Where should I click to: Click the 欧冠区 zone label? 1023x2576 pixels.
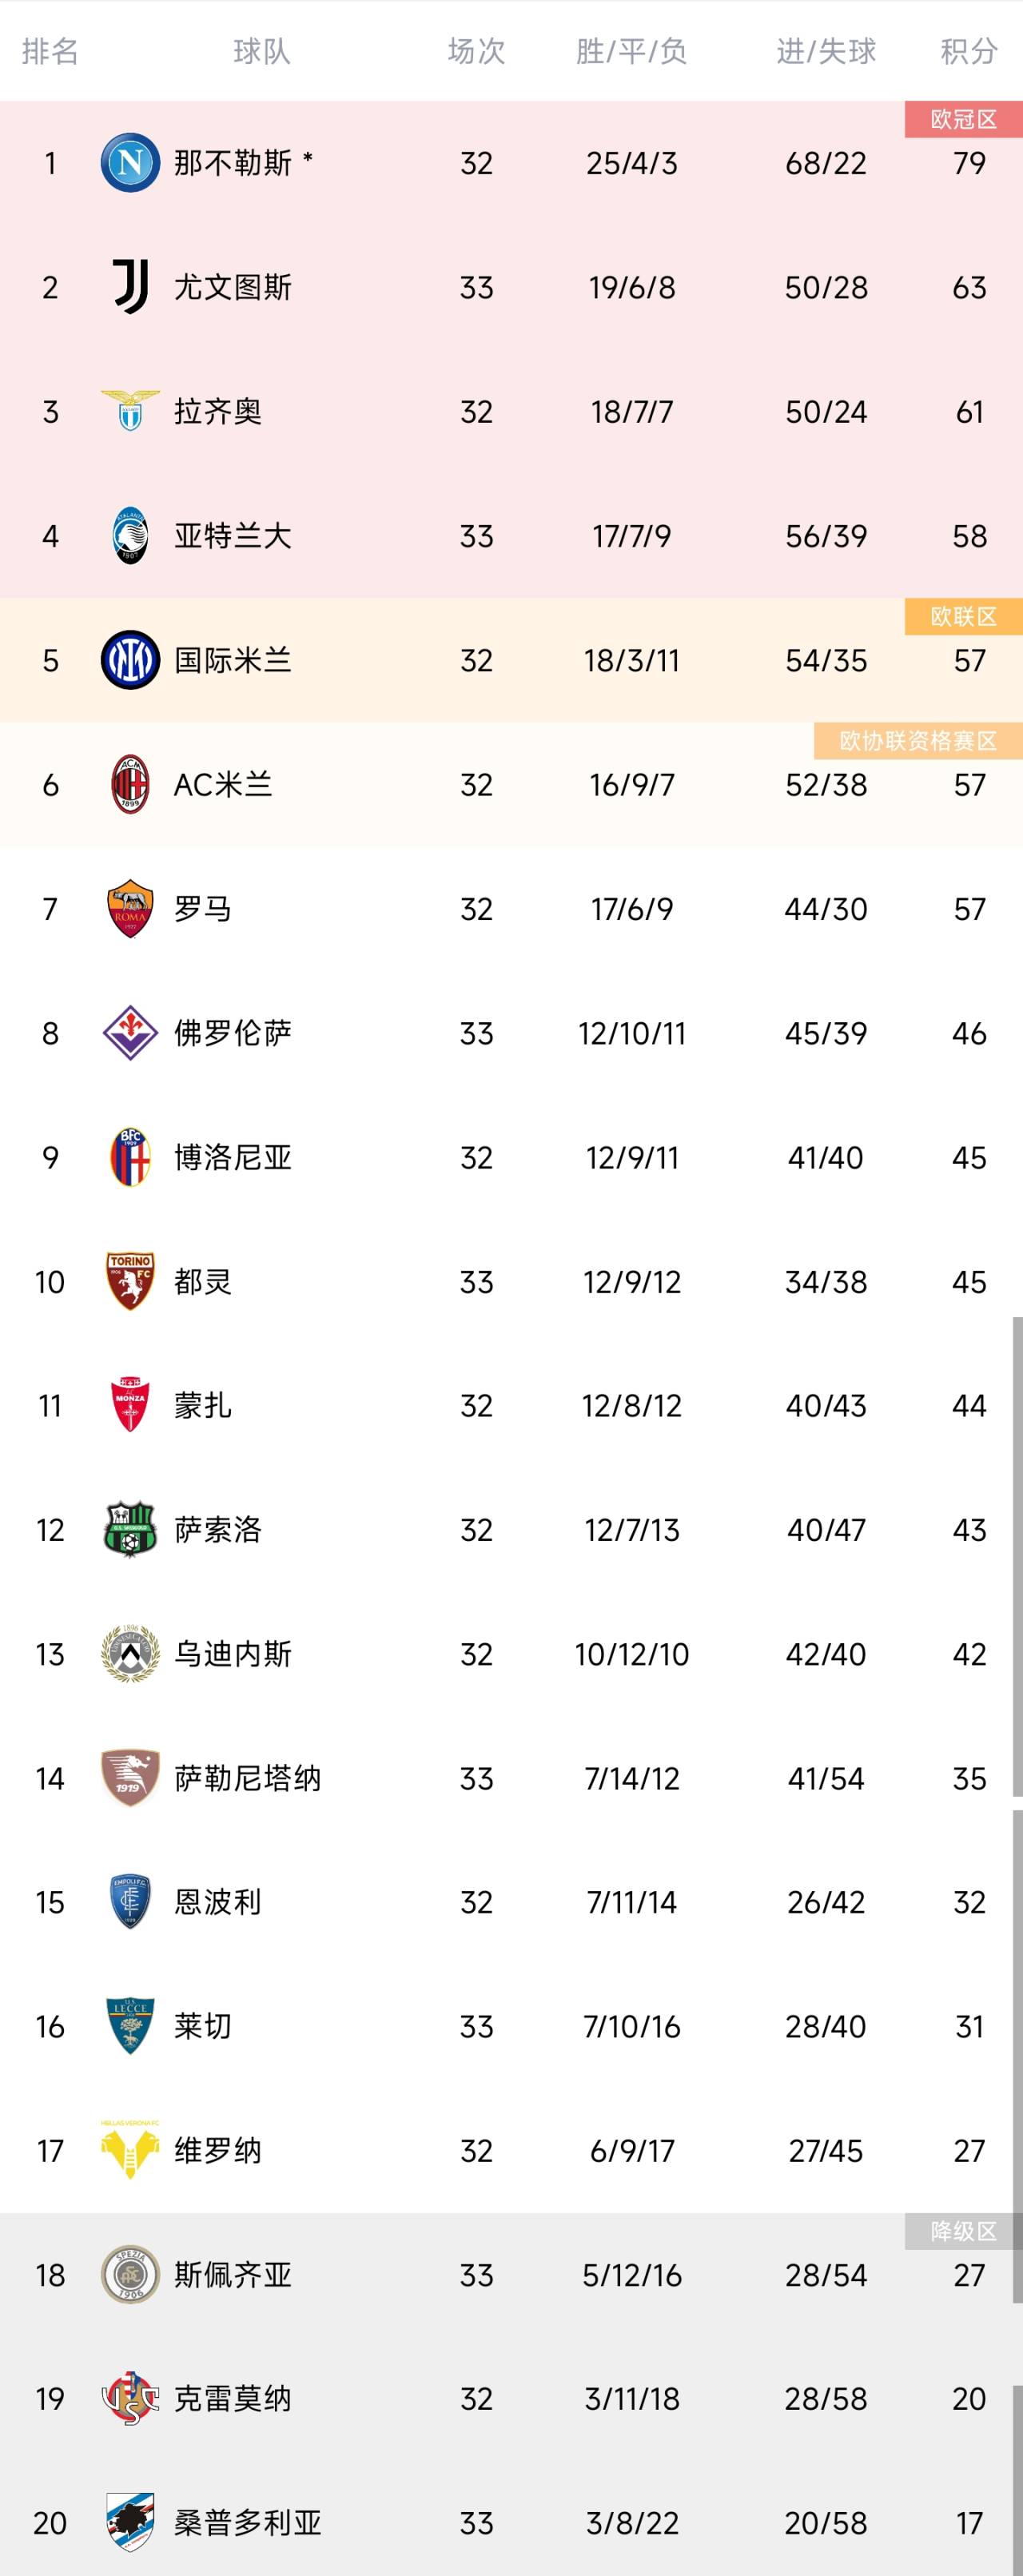click(962, 119)
